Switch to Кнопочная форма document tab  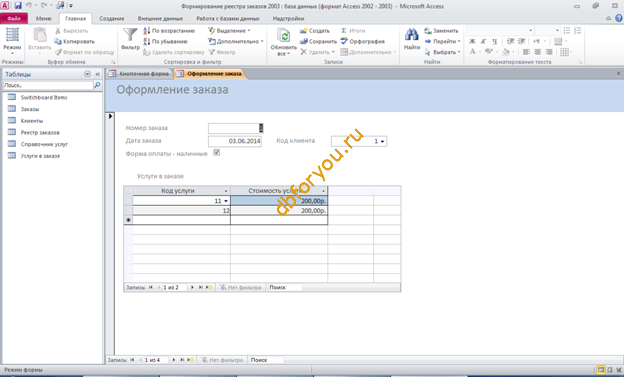[x=140, y=74]
